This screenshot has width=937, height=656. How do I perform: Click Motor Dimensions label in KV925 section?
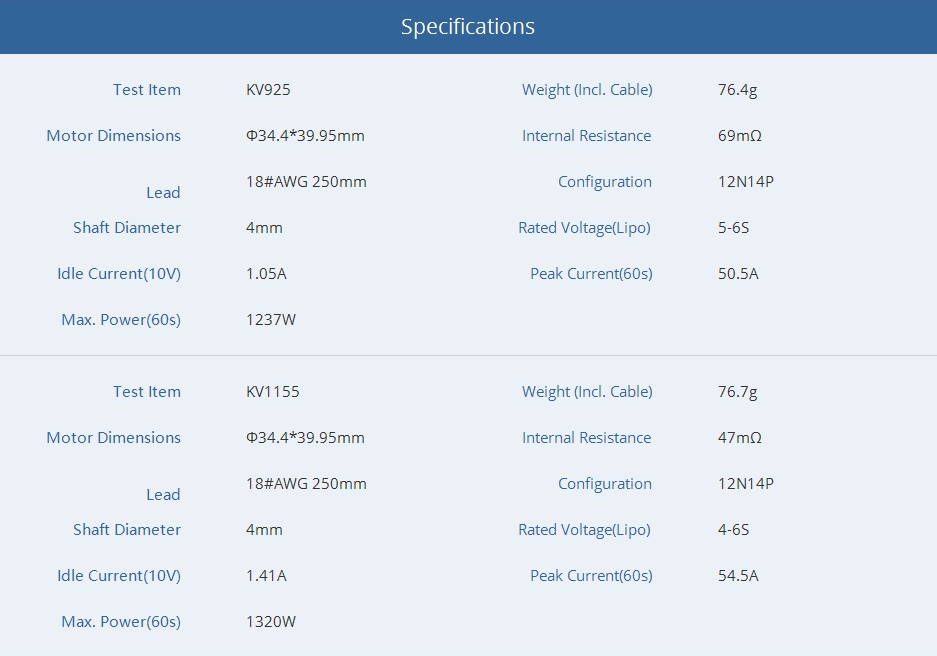pyautogui.click(x=113, y=136)
